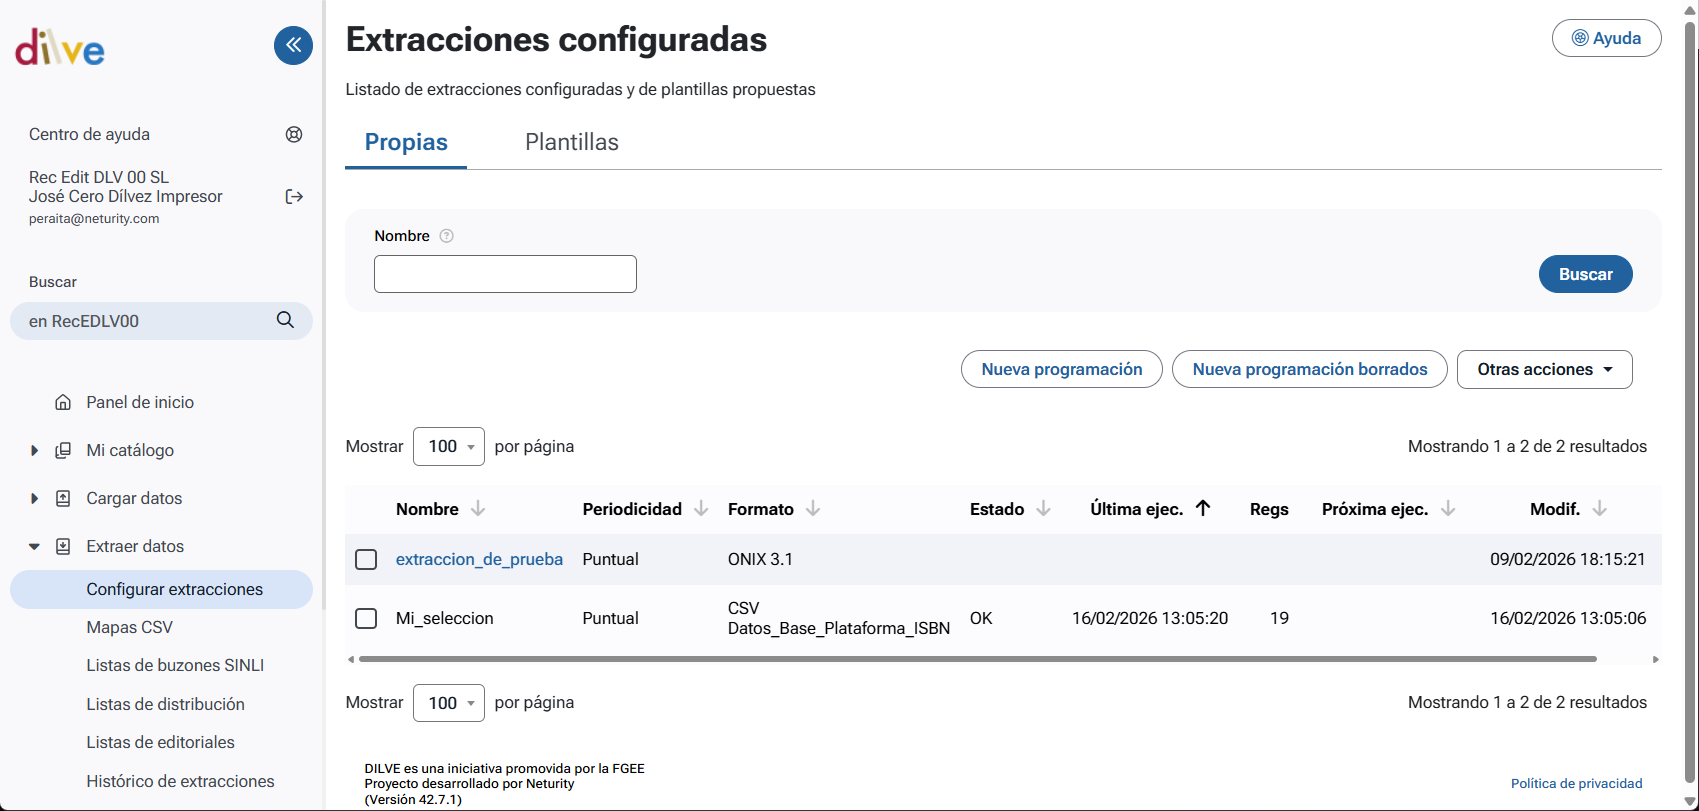Image resolution: width=1699 pixels, height=811 pixels.
Task: Collapse the sidebar with double-chevron button
Action: coord(293,45)
